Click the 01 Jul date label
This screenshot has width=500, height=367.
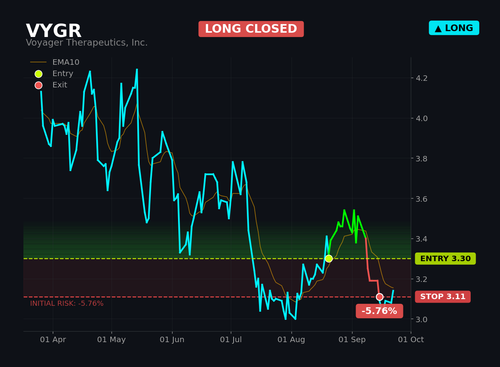(231, 340)
